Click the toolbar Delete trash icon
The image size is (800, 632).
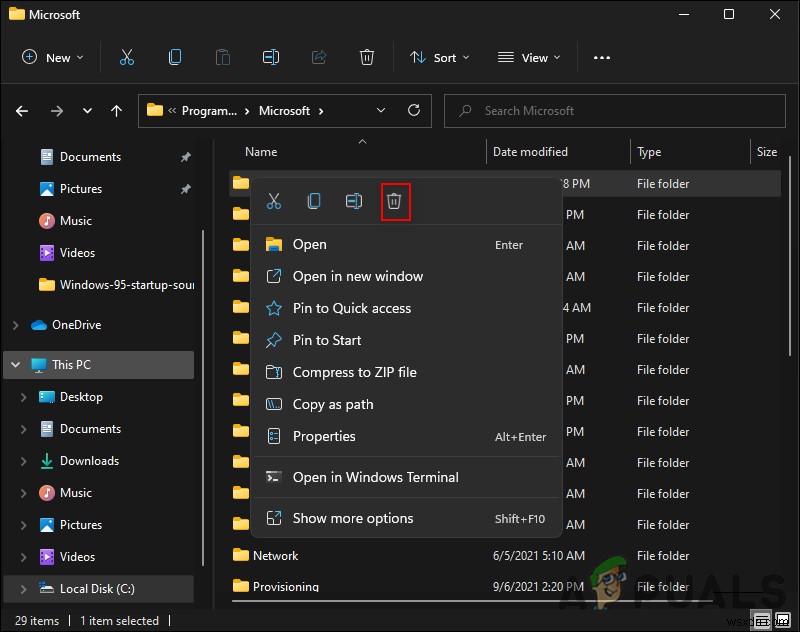pos(367,57)
